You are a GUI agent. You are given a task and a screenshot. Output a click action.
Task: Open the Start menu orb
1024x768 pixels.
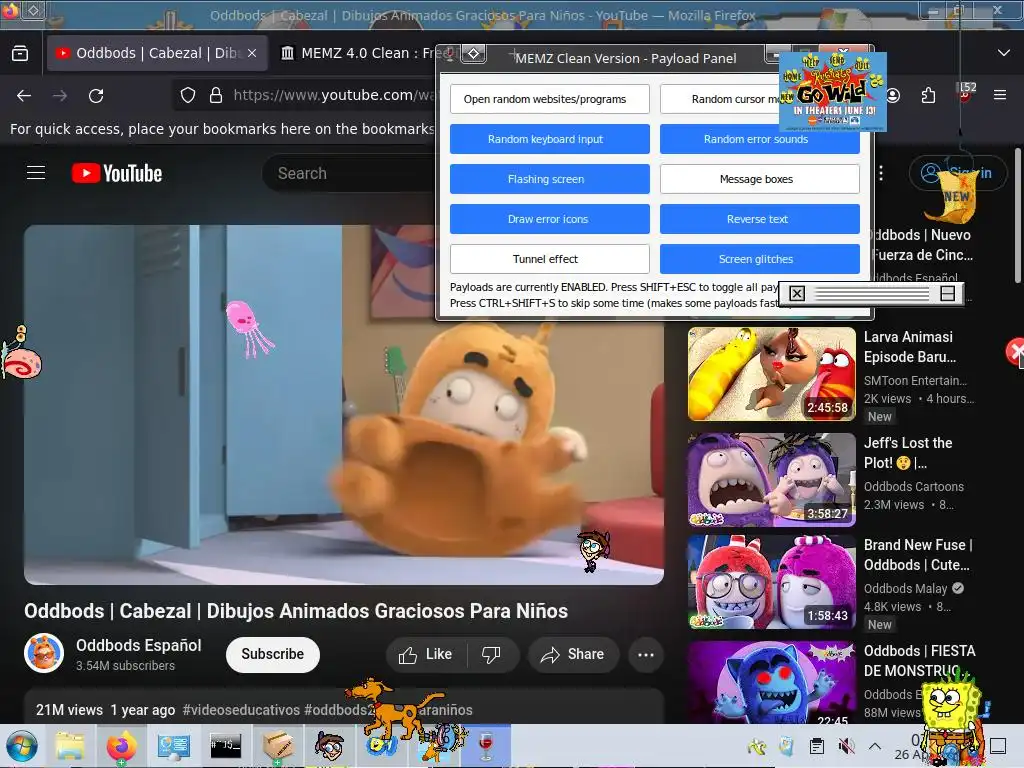22,746
